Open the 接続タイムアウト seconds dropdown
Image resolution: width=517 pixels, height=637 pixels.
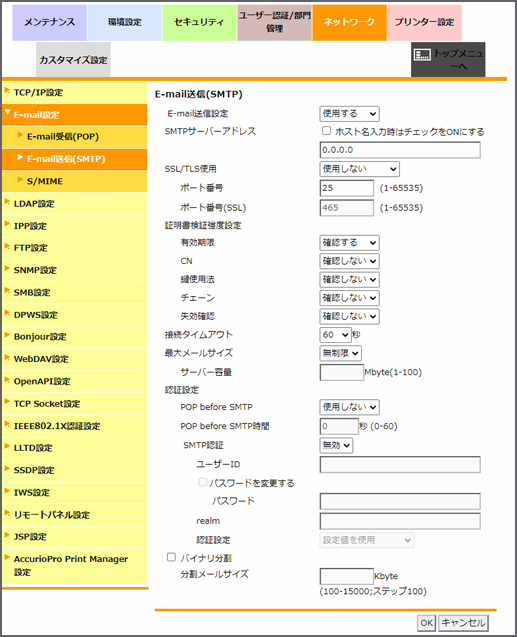coord(335,335)
